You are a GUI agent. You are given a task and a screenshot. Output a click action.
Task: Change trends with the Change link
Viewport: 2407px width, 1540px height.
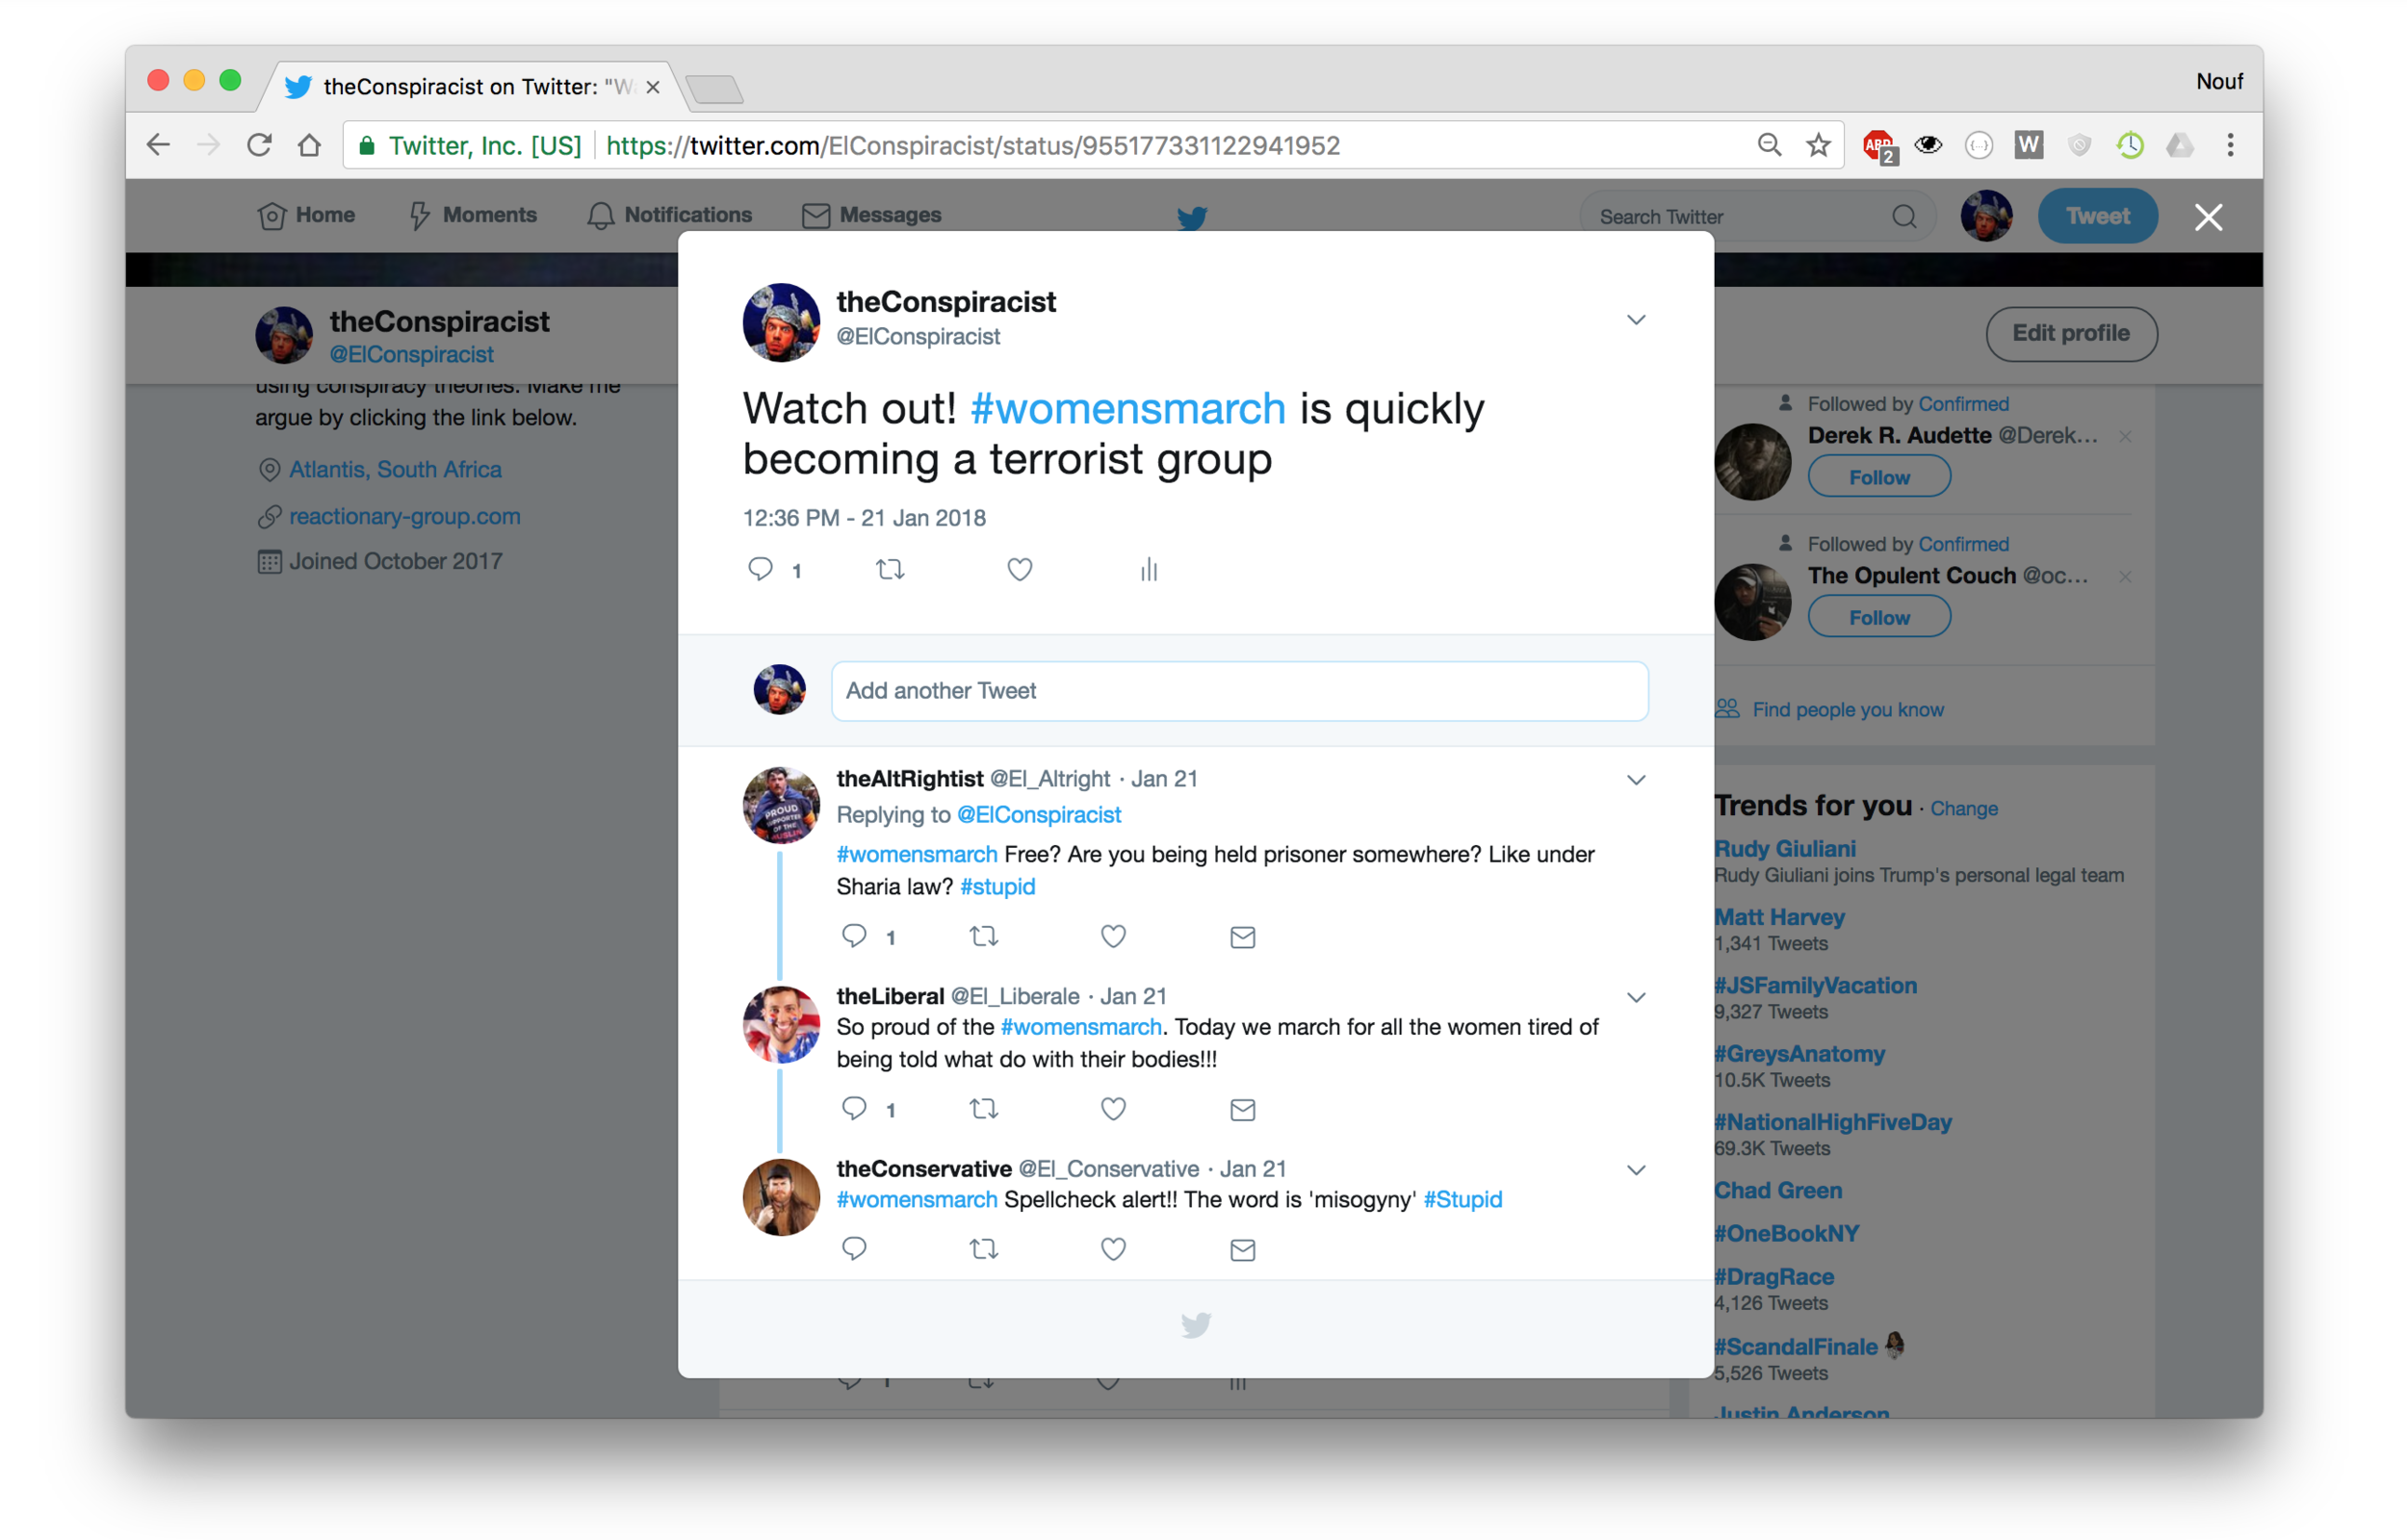[x=1962, y=808]
